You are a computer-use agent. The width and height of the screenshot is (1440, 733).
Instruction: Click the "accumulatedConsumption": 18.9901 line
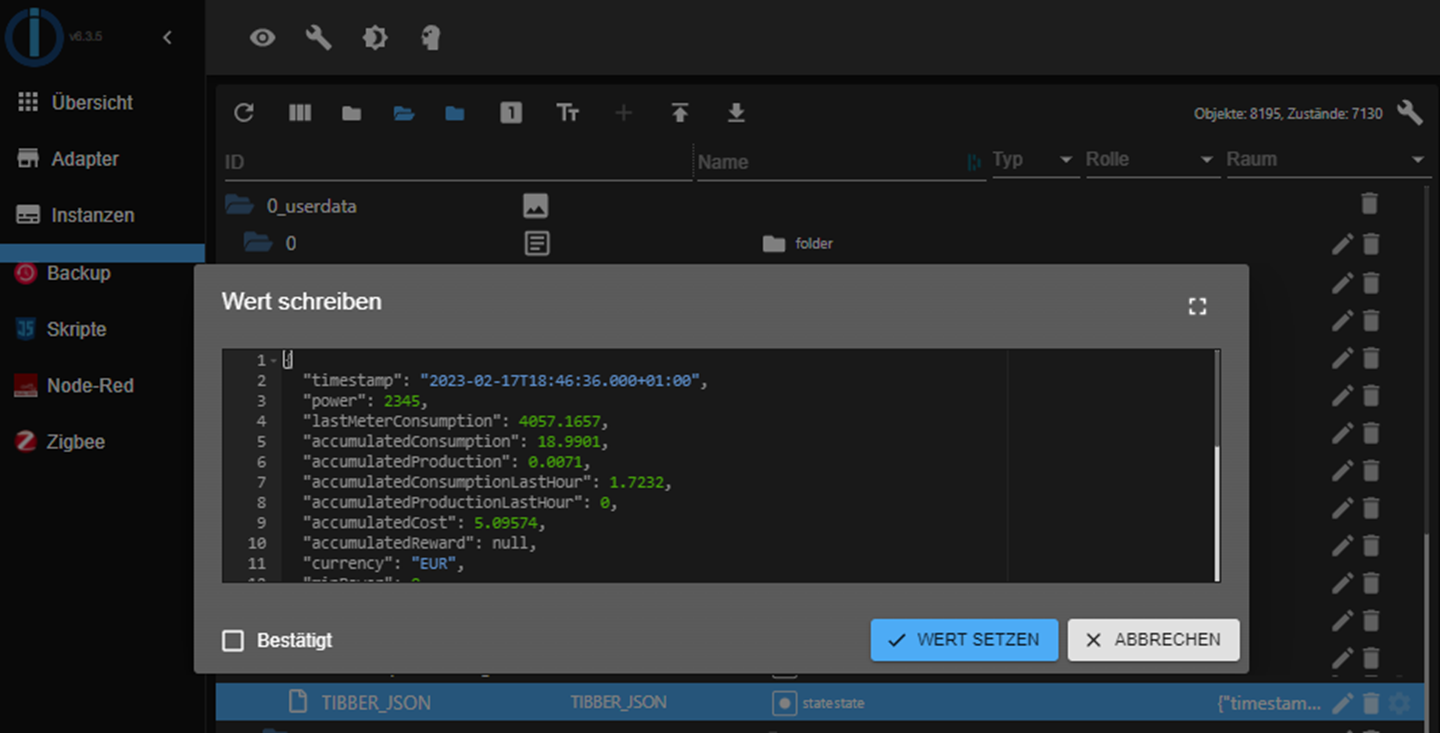(455, 441)
